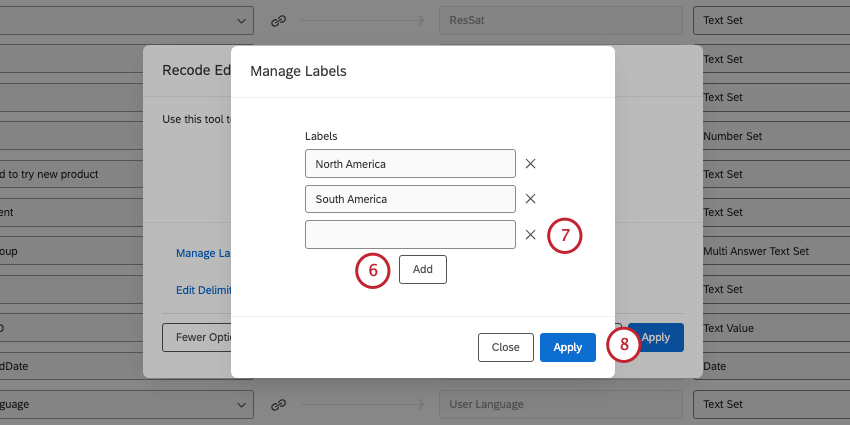Click the step 7 annotation marker
This screenshot has width=850, height=425.
(x=565, y=236)
